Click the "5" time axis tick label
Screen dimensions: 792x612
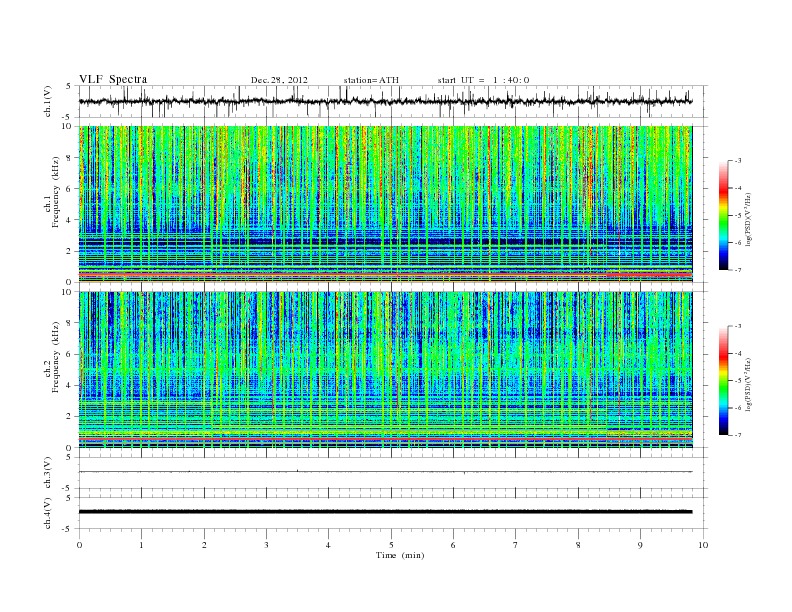coord(391,545)
